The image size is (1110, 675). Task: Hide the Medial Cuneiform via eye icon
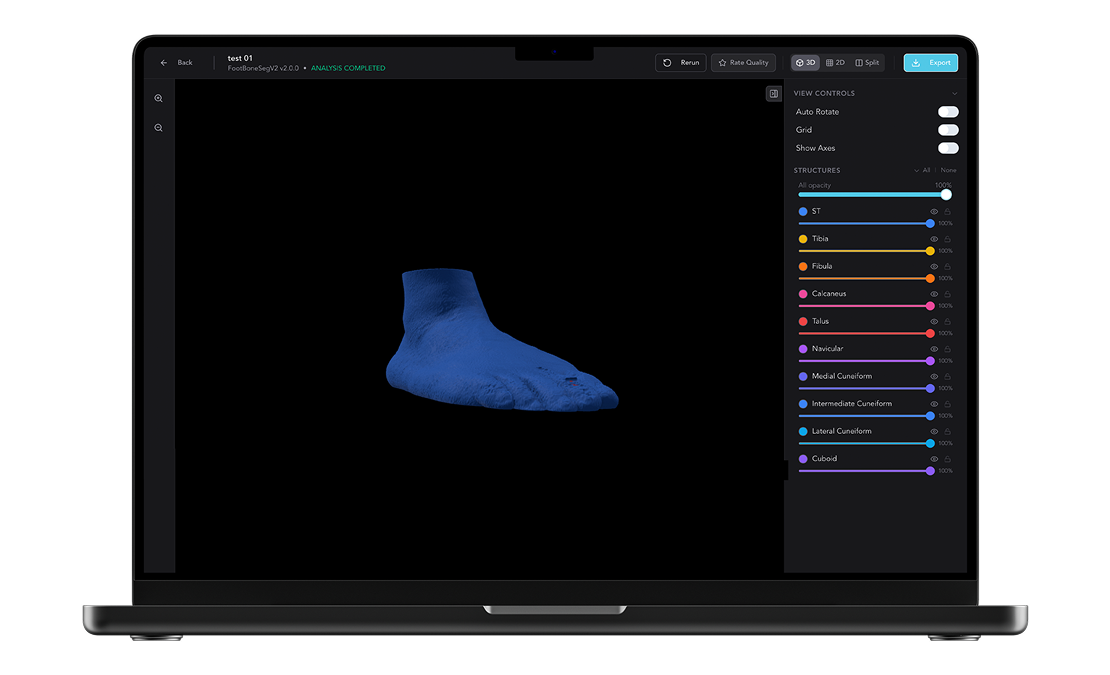(934, 376)
